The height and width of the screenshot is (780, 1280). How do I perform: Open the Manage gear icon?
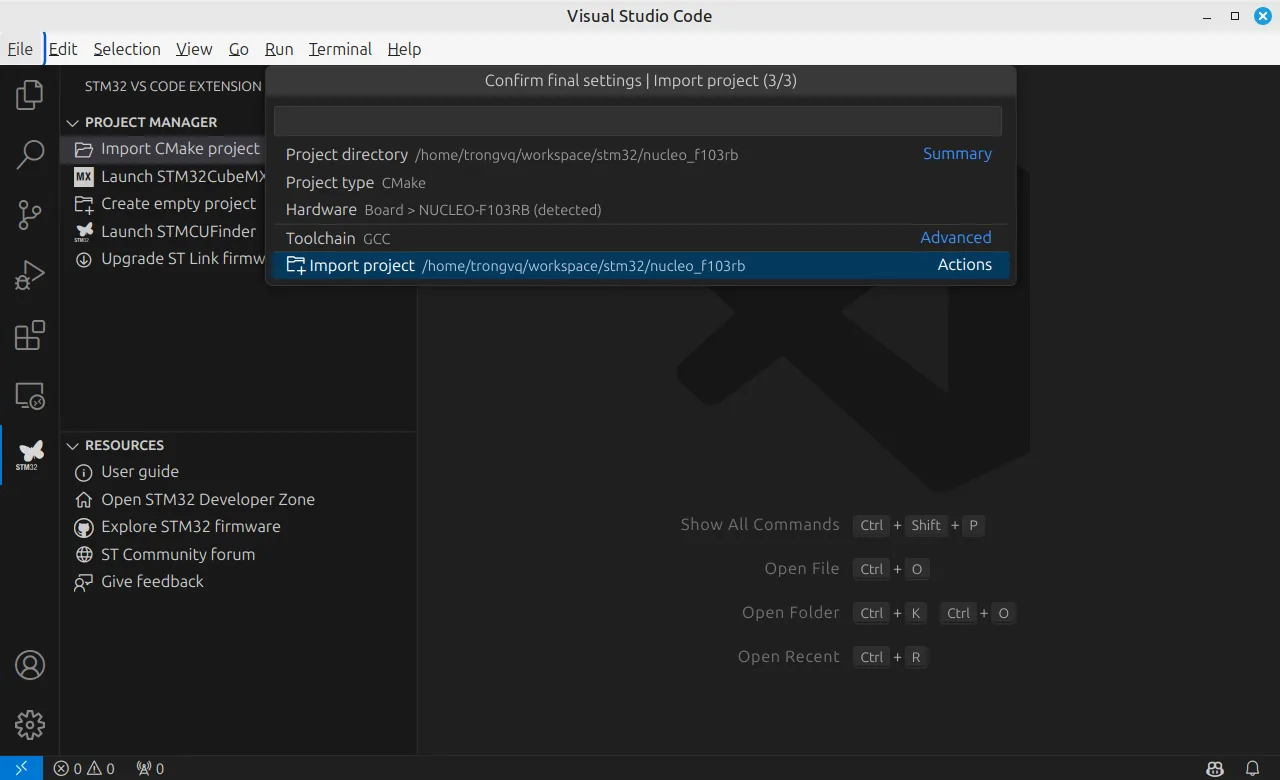click(x=30, y=725)
